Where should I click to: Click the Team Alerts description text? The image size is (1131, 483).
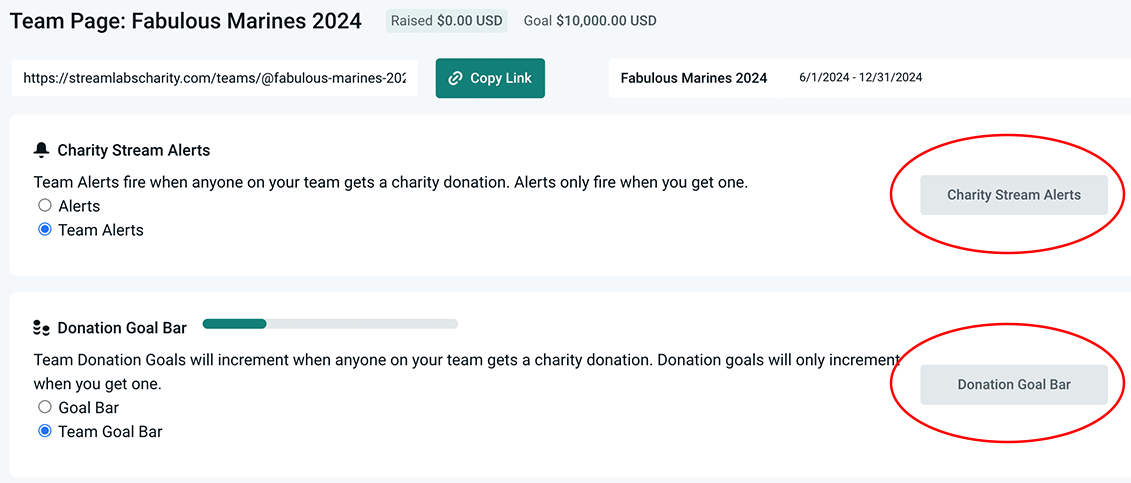tap(390, 183)
